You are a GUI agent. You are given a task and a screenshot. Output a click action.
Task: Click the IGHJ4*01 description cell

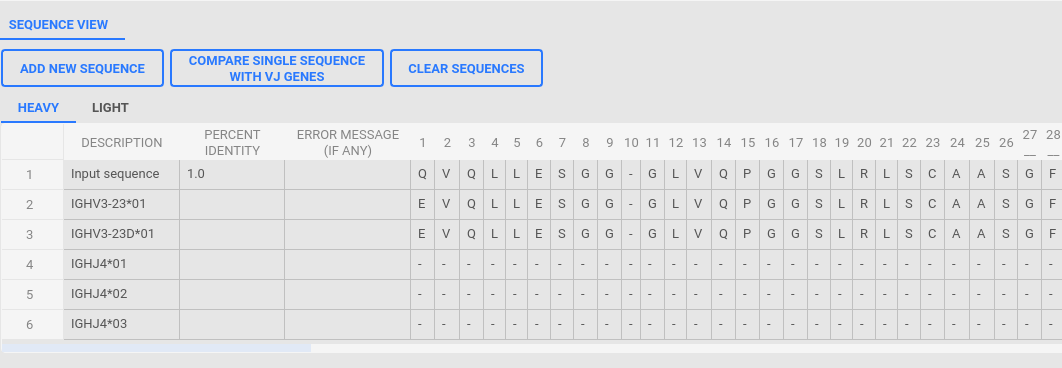tap(122, 264)
